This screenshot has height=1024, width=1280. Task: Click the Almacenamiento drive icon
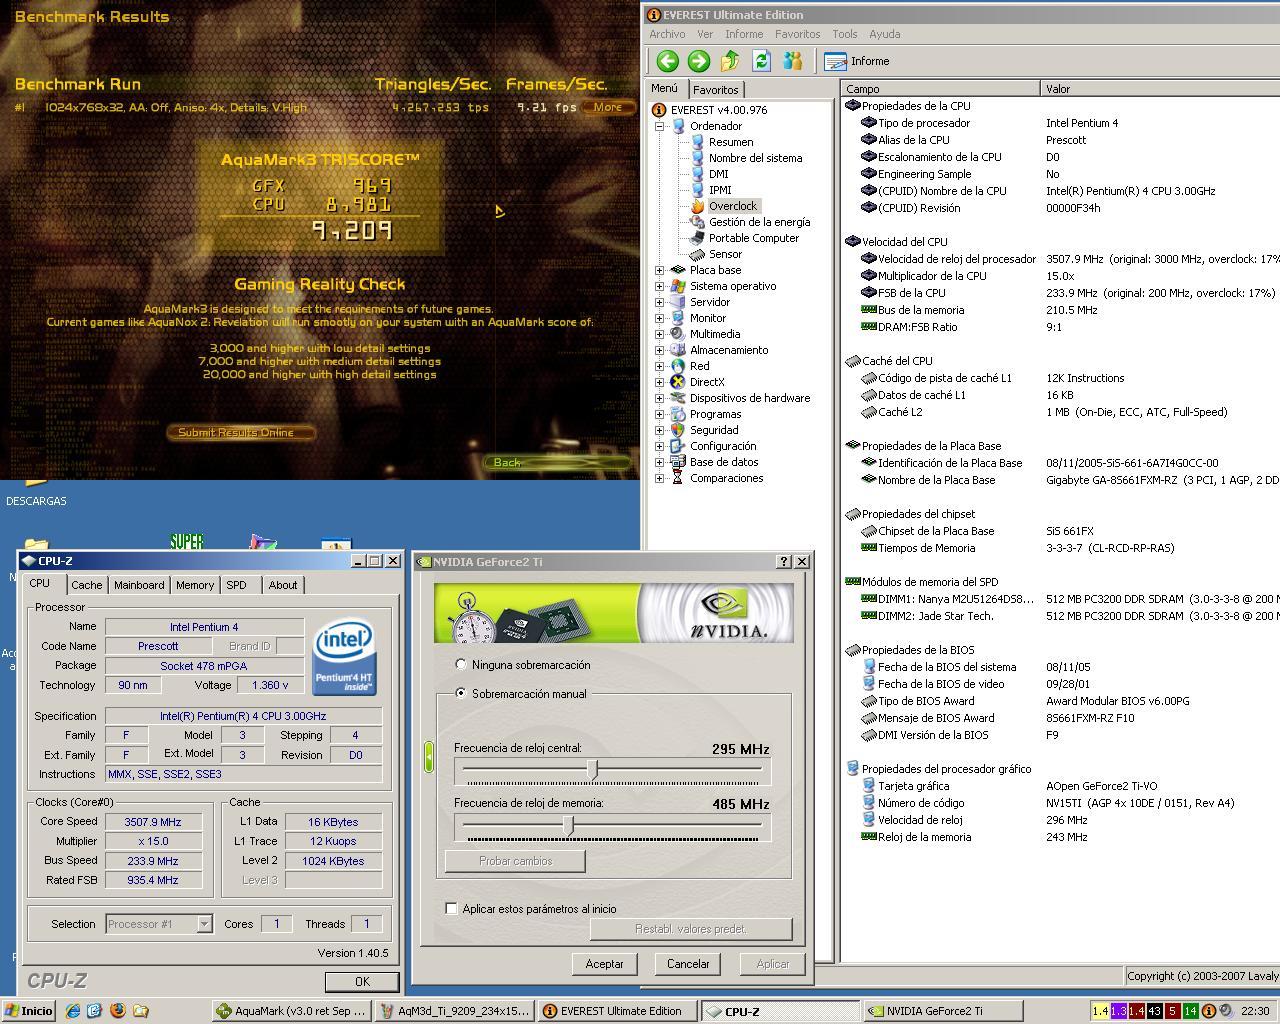pyautogui.click(x=678, y=350)
